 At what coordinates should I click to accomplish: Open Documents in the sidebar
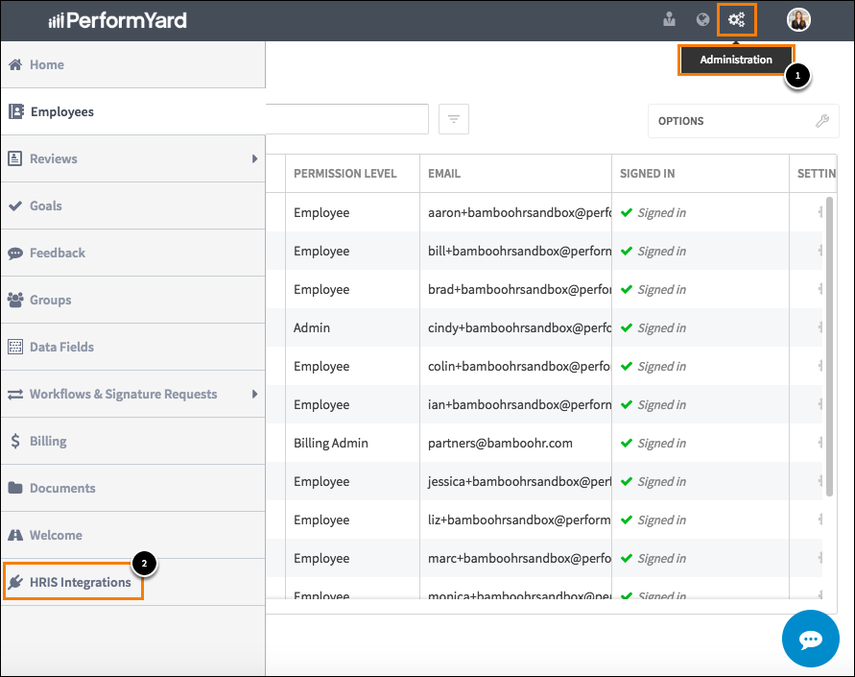[x=133, y=488]
